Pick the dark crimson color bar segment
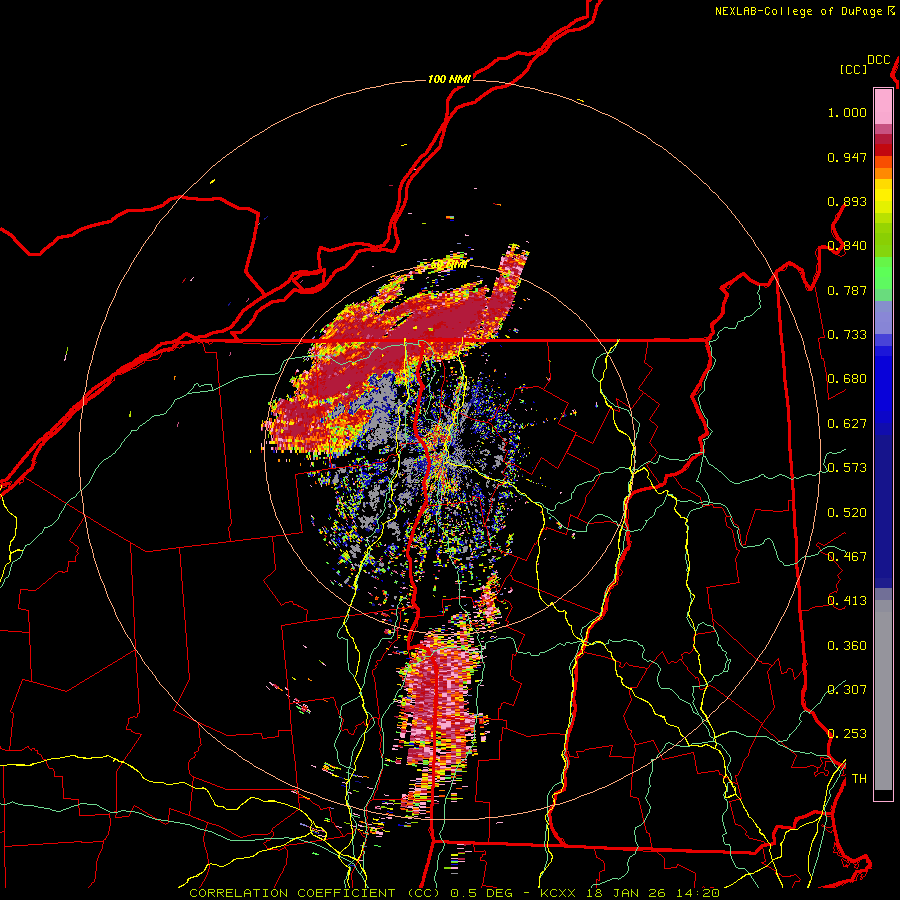The width and height of the screenshot is (900, 900). point(883,139)
